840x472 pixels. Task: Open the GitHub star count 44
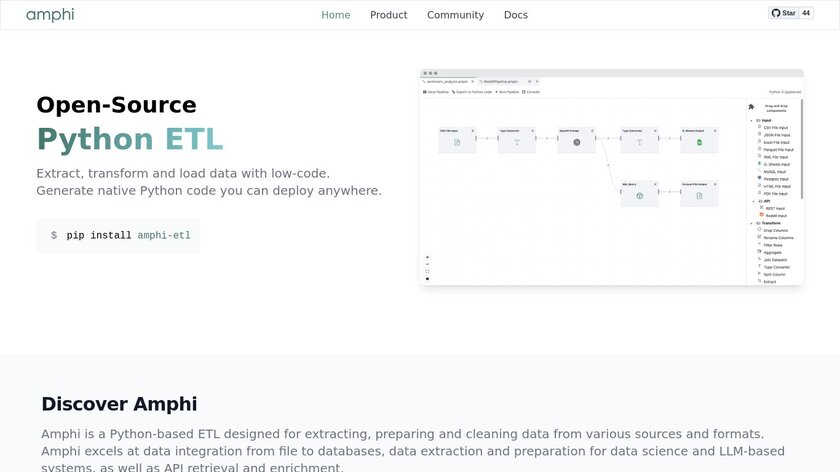[806, 13]
